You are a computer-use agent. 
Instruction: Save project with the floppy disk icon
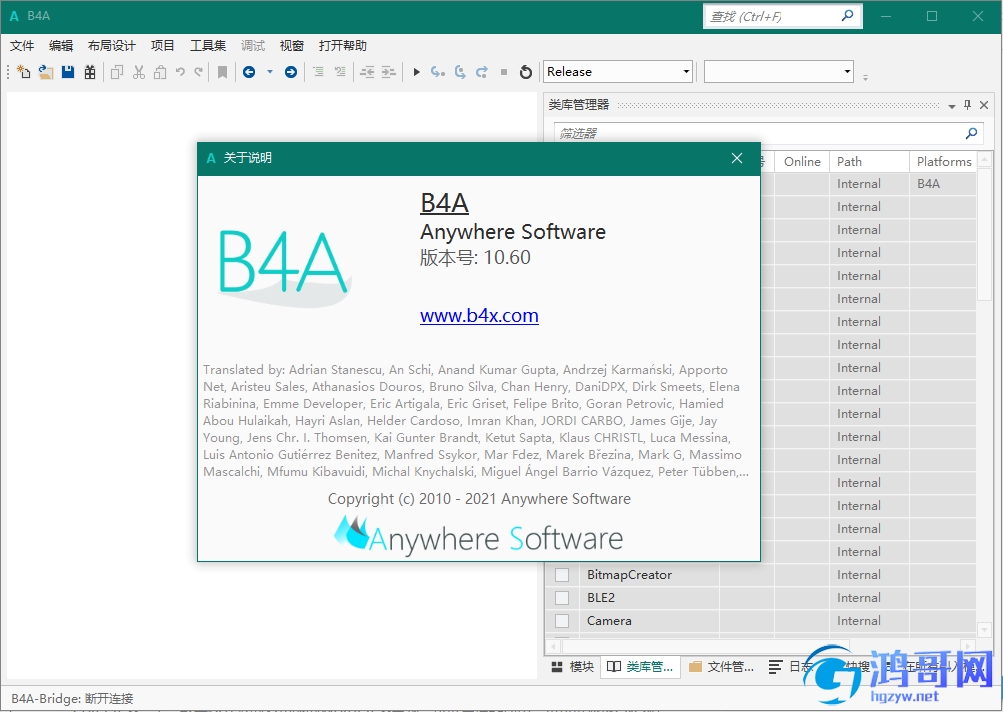point(68,72)
